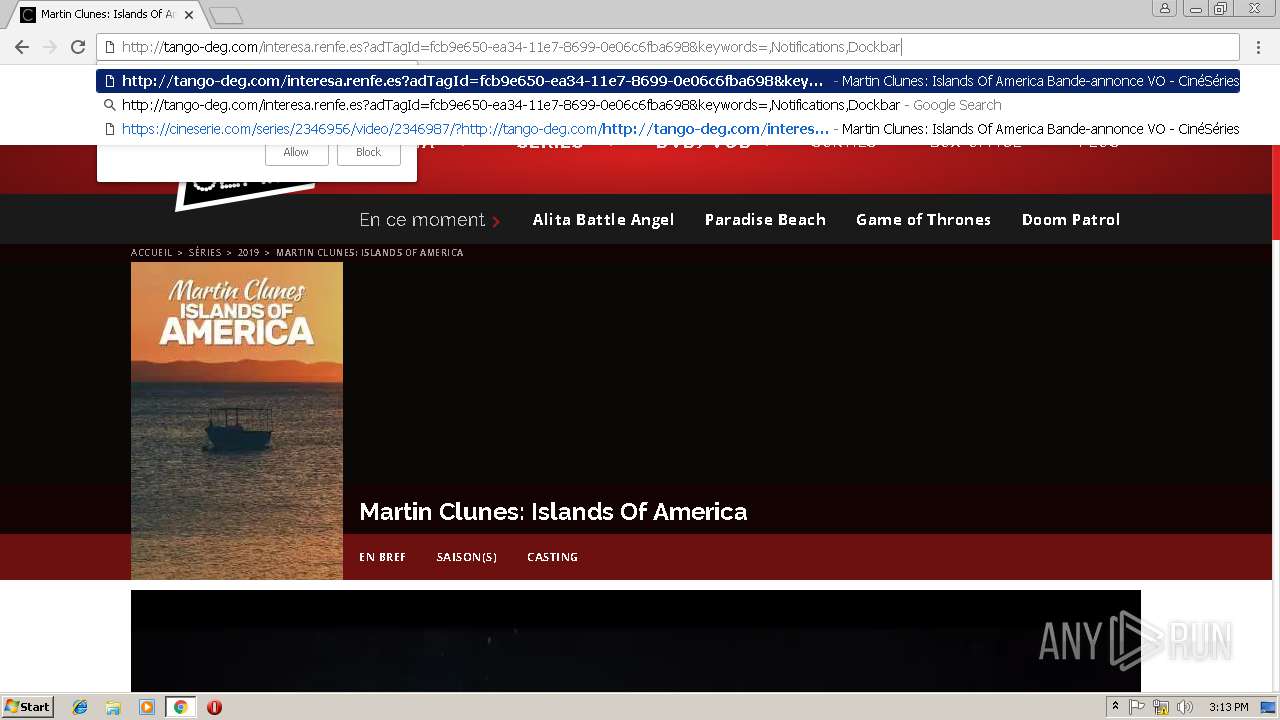This screenshot has width=1280, height=720.
Task: Open the Chrome three-dot menu
Action: 1258,47
